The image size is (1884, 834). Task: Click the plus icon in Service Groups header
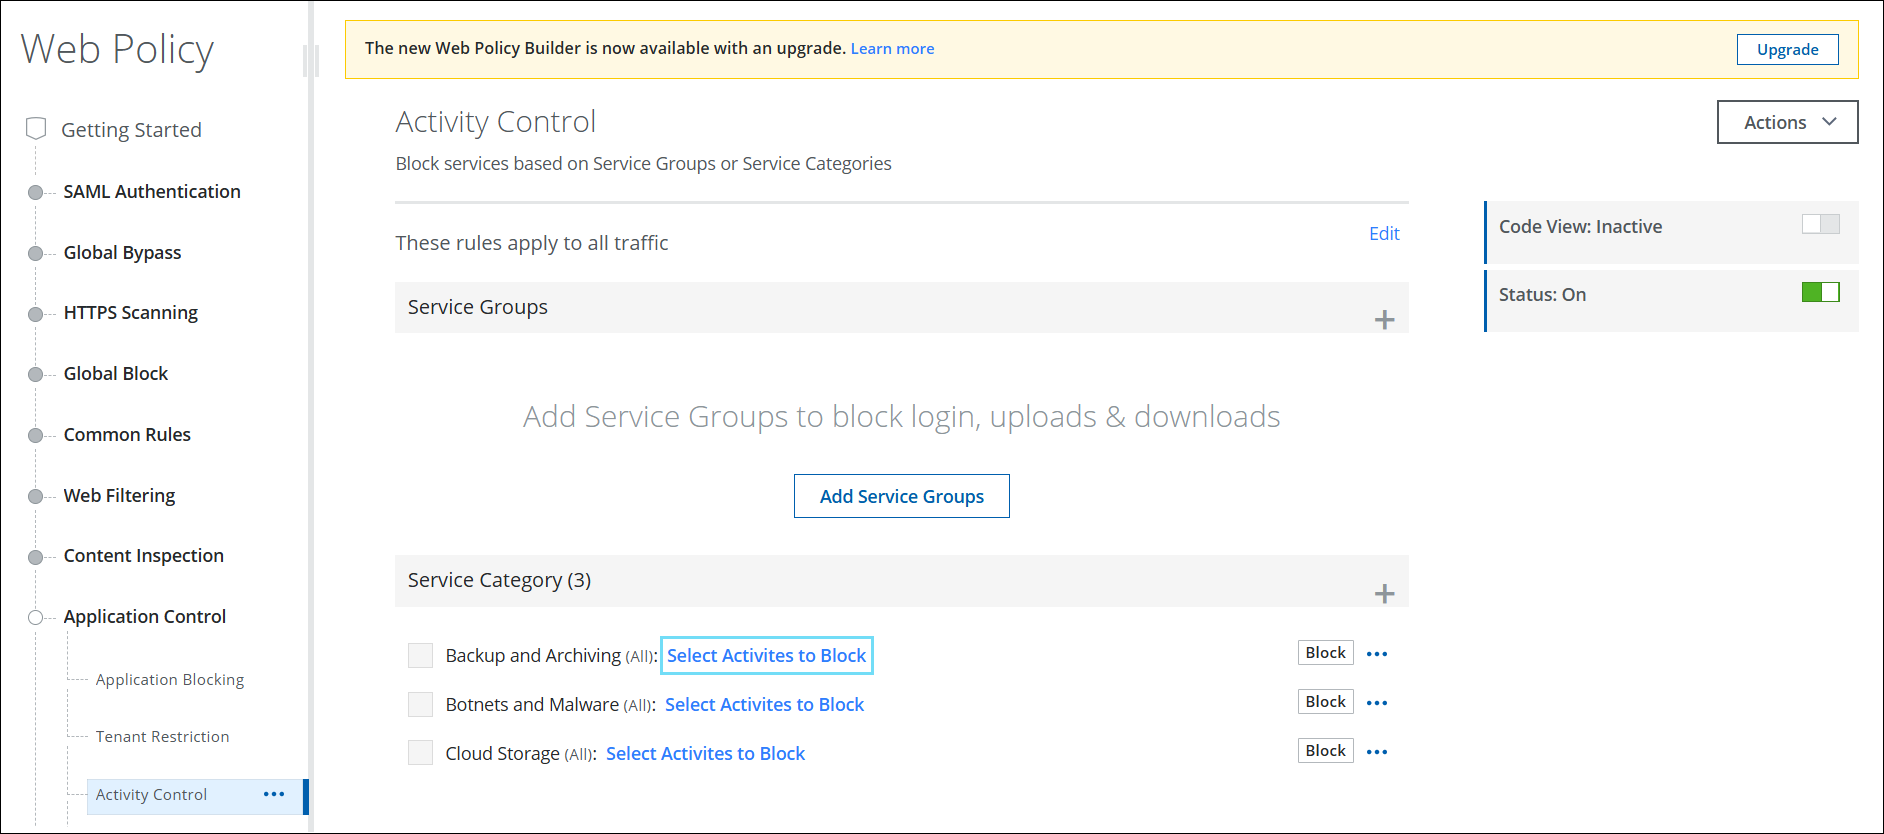click(1384, 320)
